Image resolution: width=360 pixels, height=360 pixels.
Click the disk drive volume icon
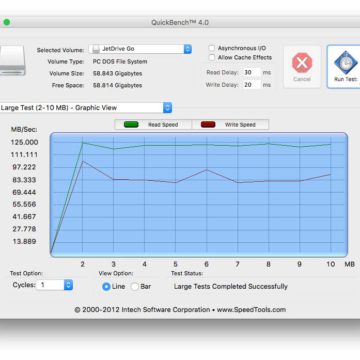point(12,60)
